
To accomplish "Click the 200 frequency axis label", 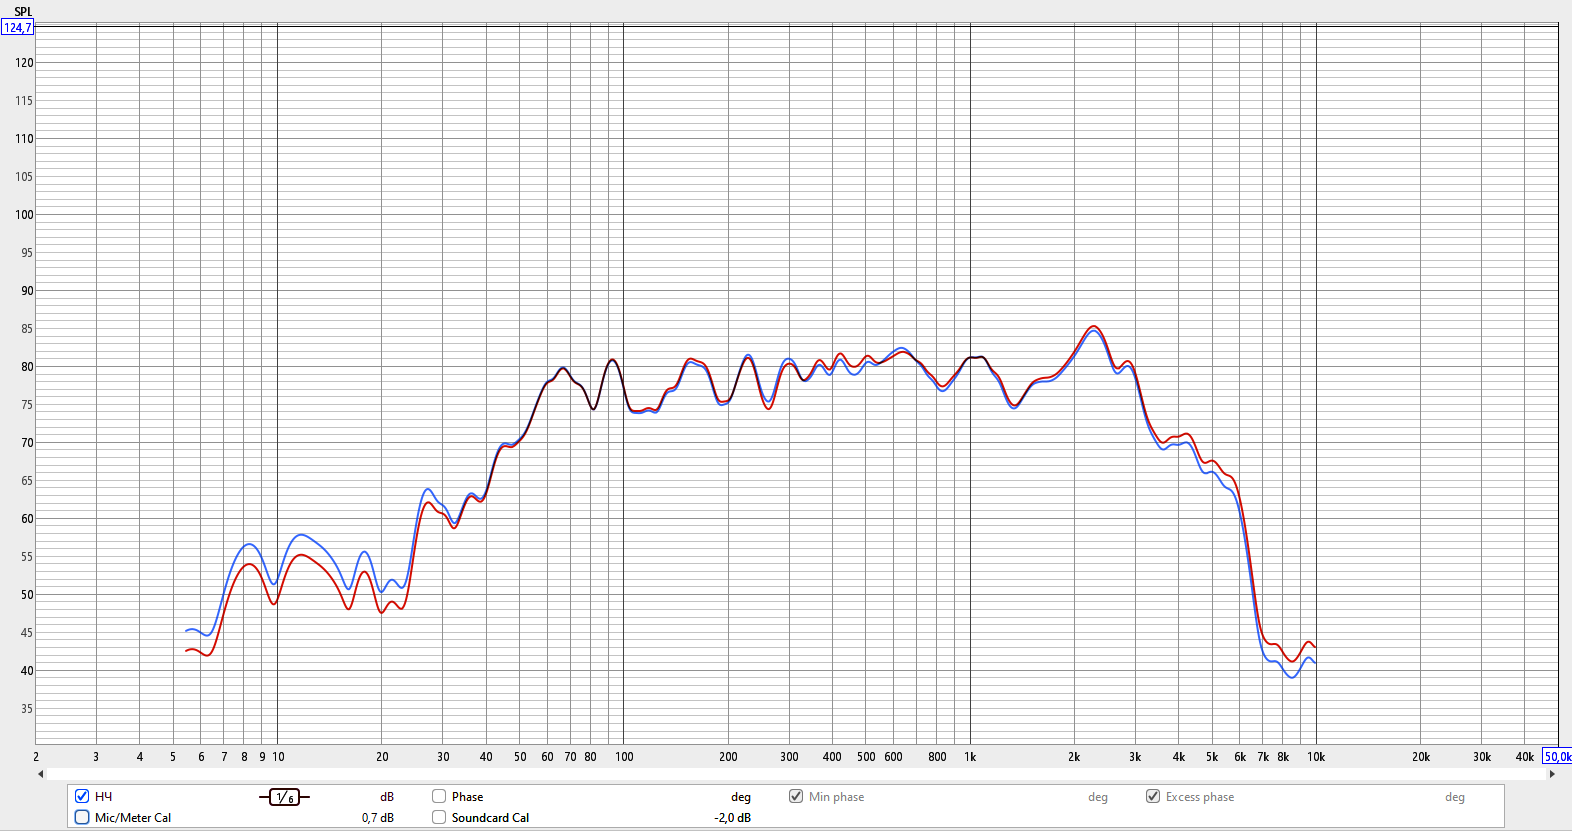I will coord(728,757).
